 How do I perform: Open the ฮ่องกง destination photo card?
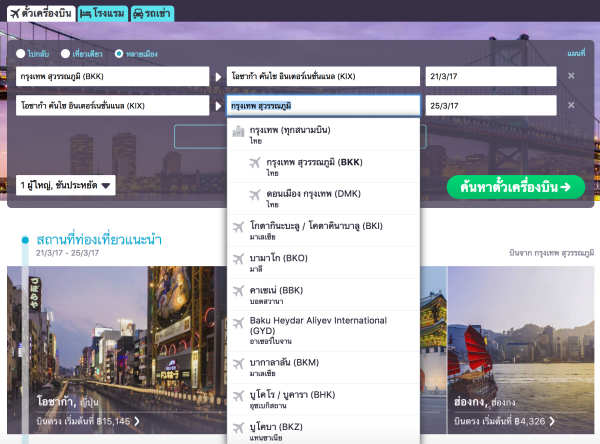[x=521, y=350]
